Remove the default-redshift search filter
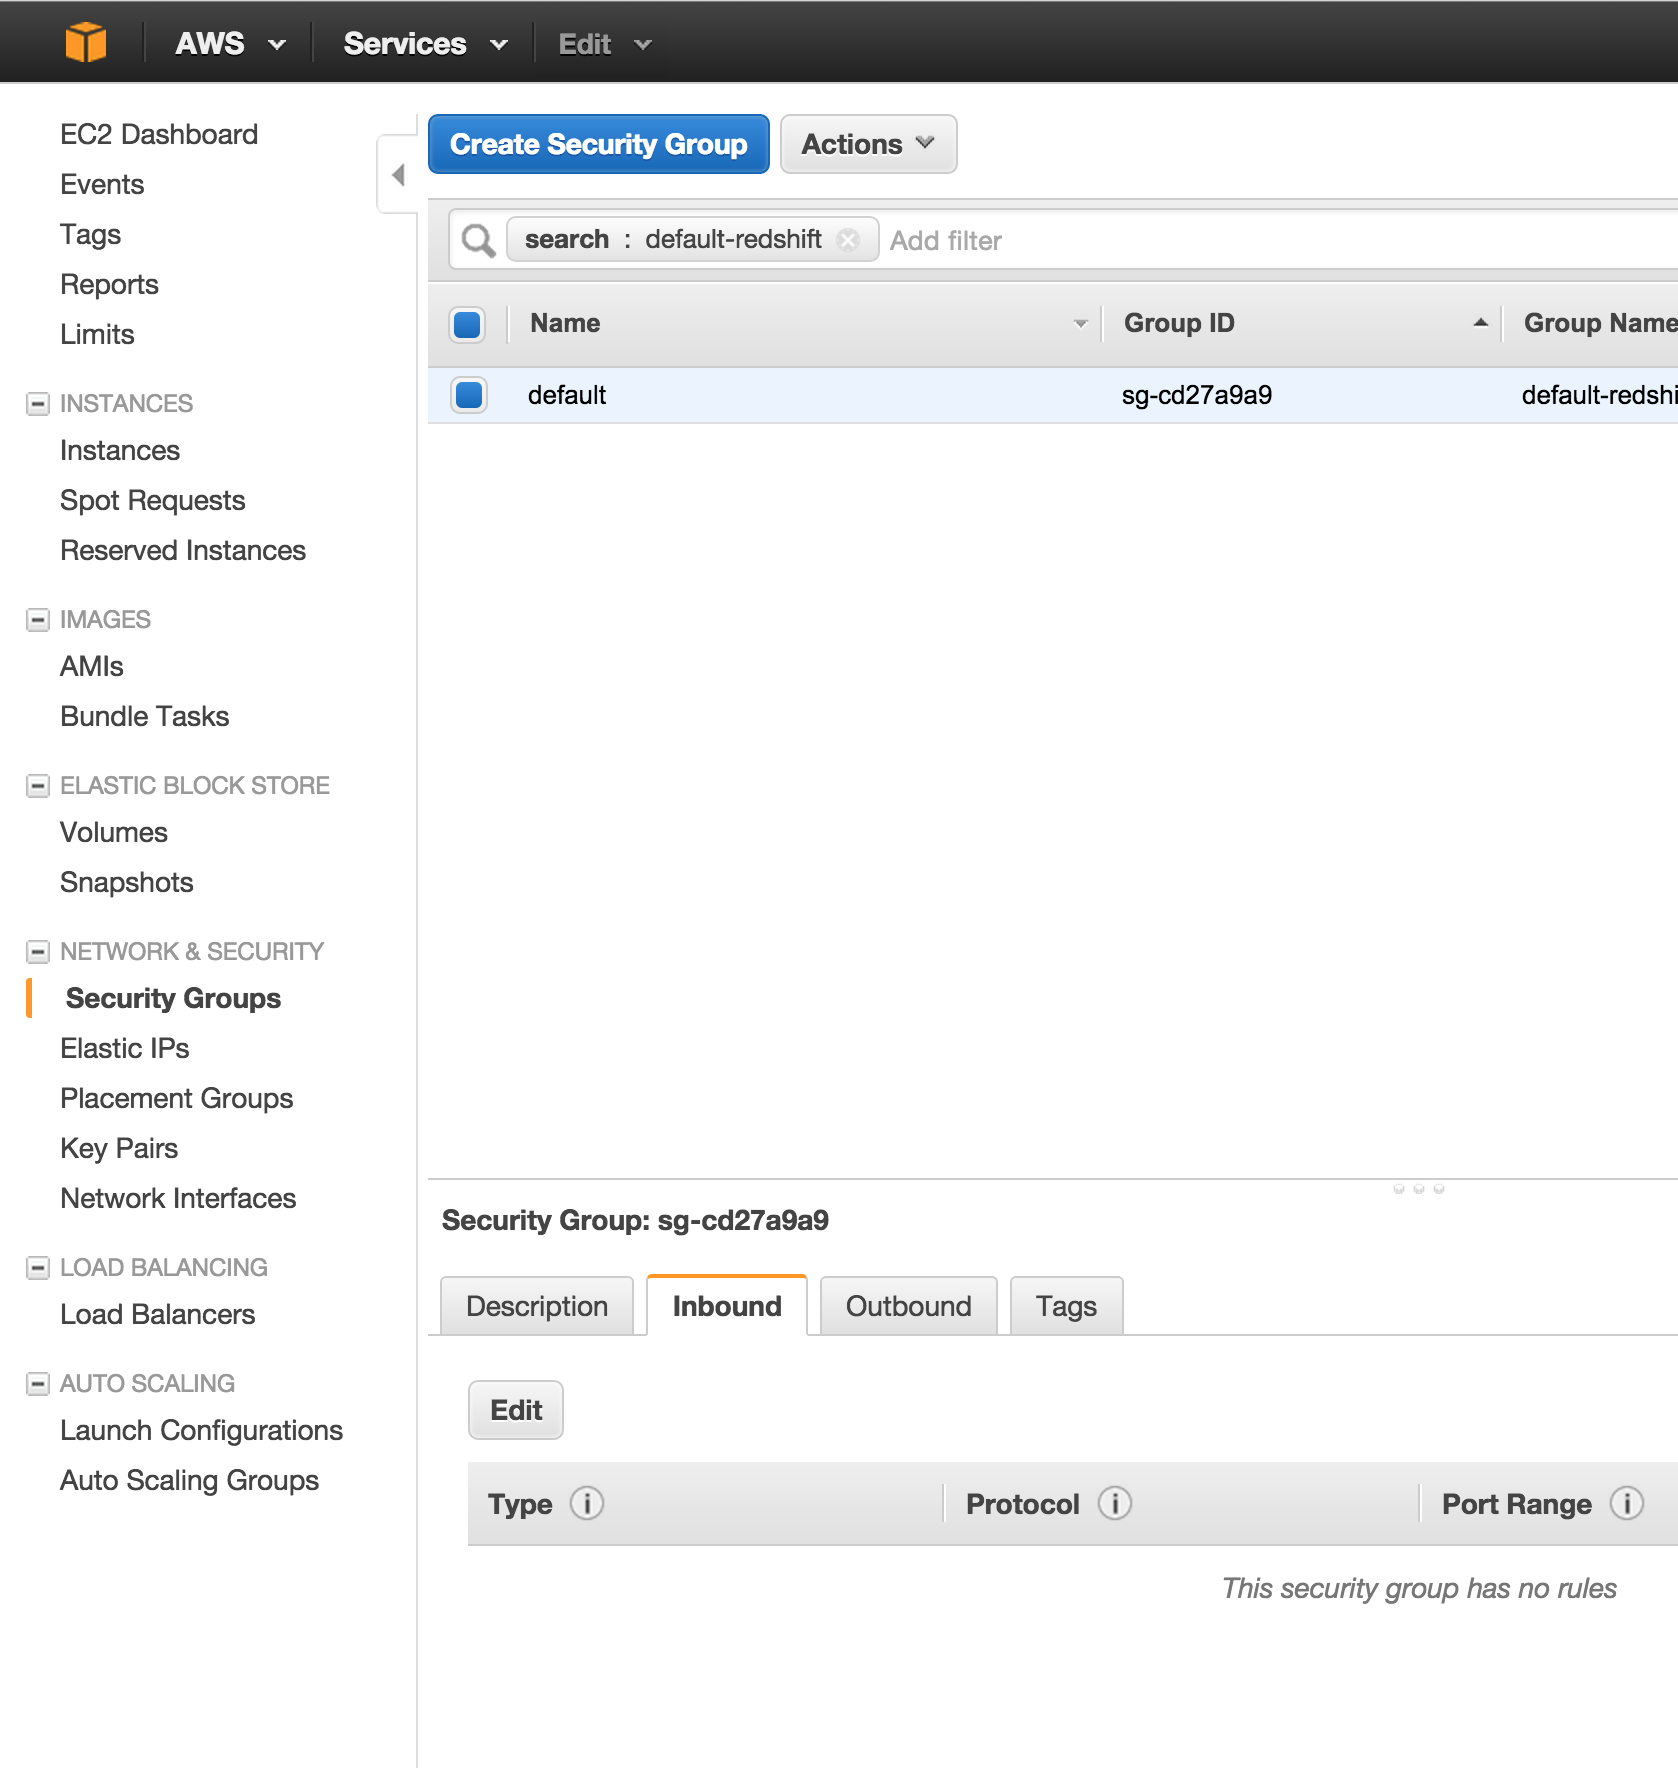 click(x=848, y=240)
